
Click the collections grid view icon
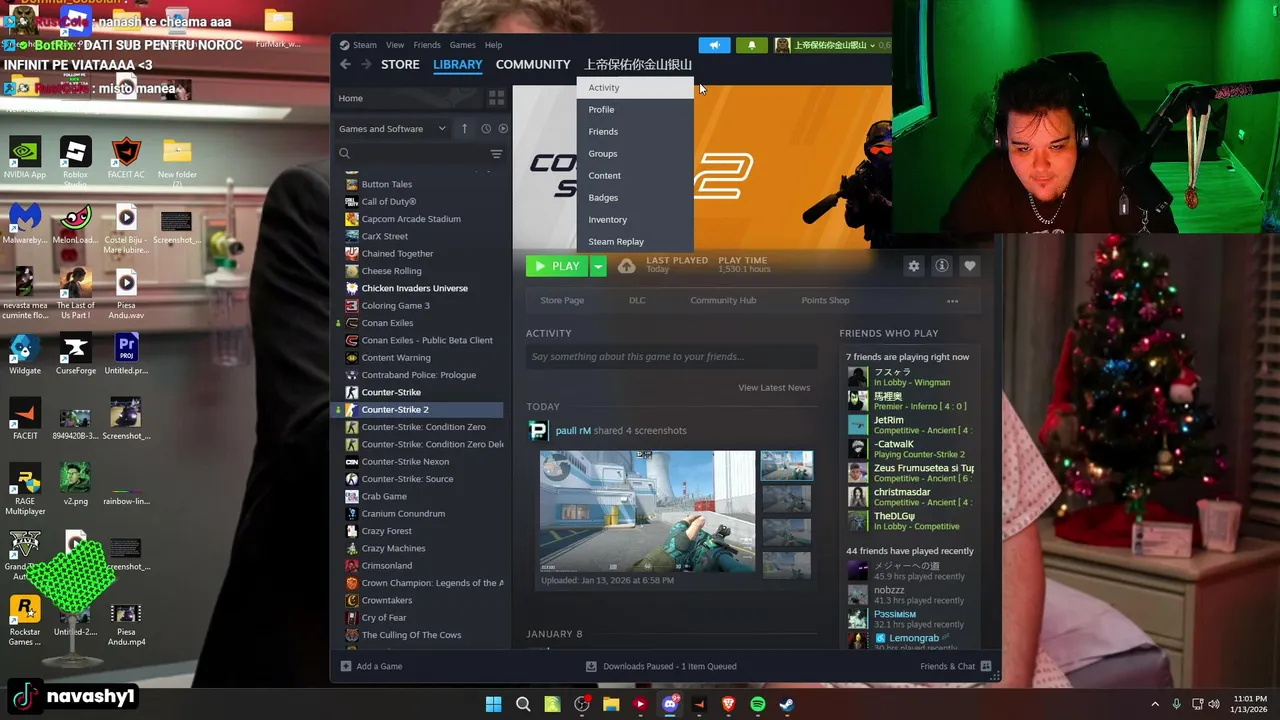[x=496, y=98]
